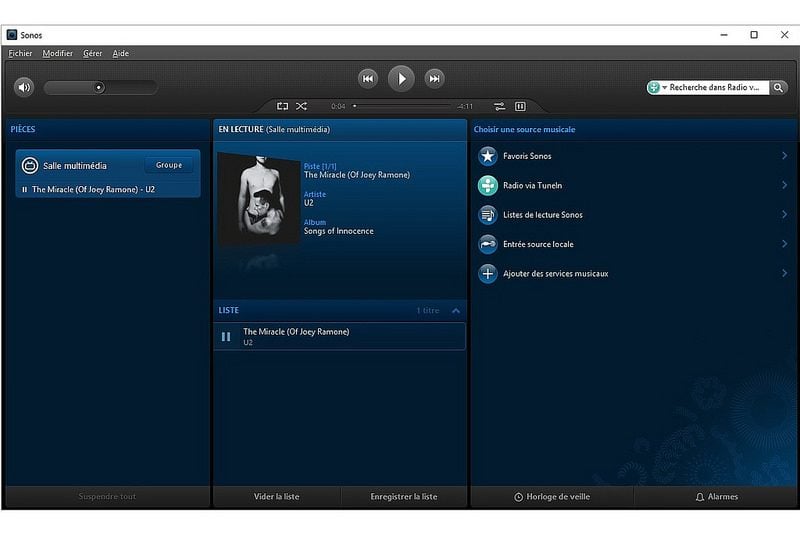
Task: Skip to the previous track
Action: (x=368, y=79)
